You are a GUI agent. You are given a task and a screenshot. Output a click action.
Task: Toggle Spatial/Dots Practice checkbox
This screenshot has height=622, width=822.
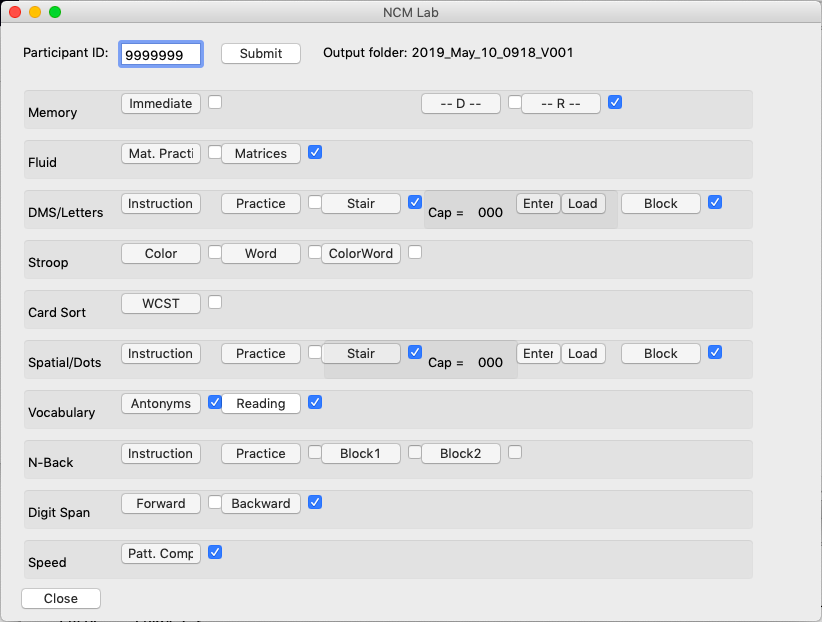[315, 352]
